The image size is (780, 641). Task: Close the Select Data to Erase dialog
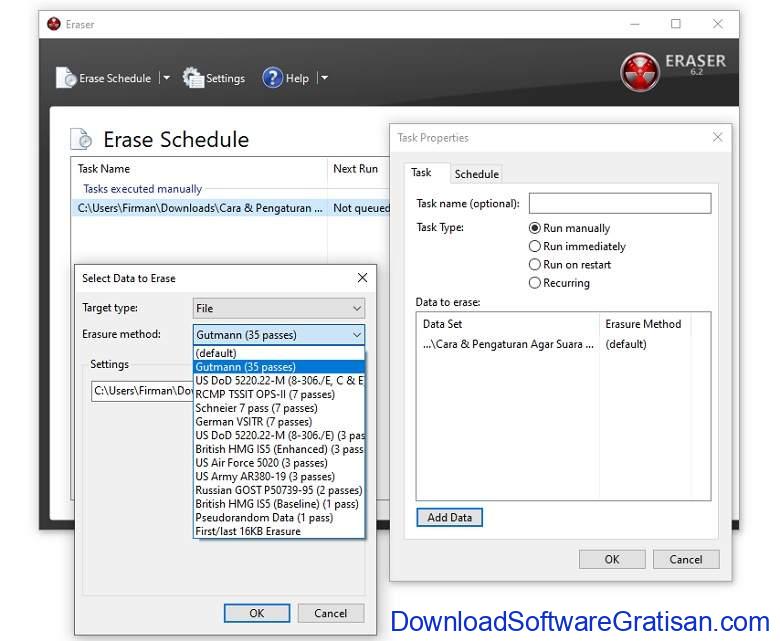pos(363,278)
